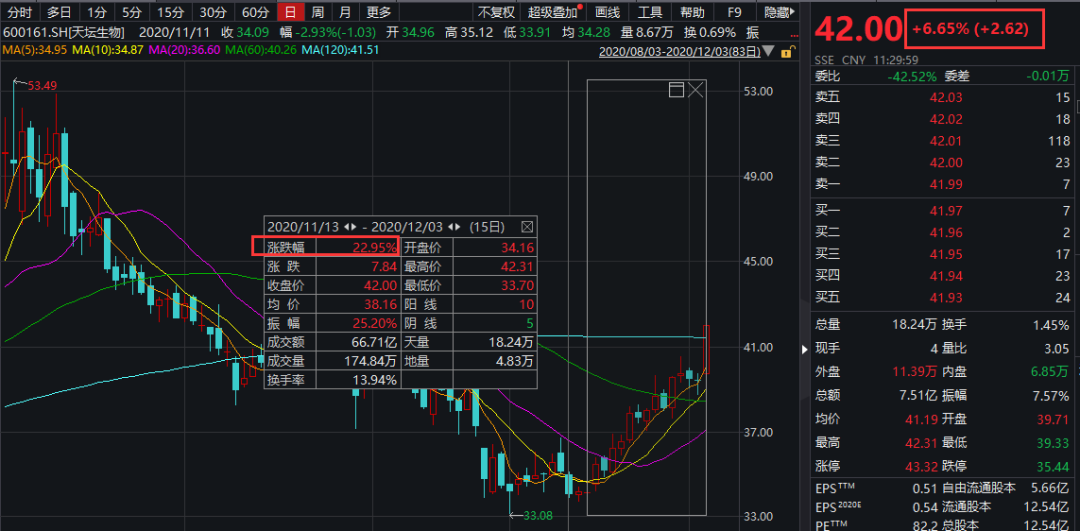Select the 60分 period tab
Image resolution: width=1080 pixels, height=531 pixels.
[256, 12]
